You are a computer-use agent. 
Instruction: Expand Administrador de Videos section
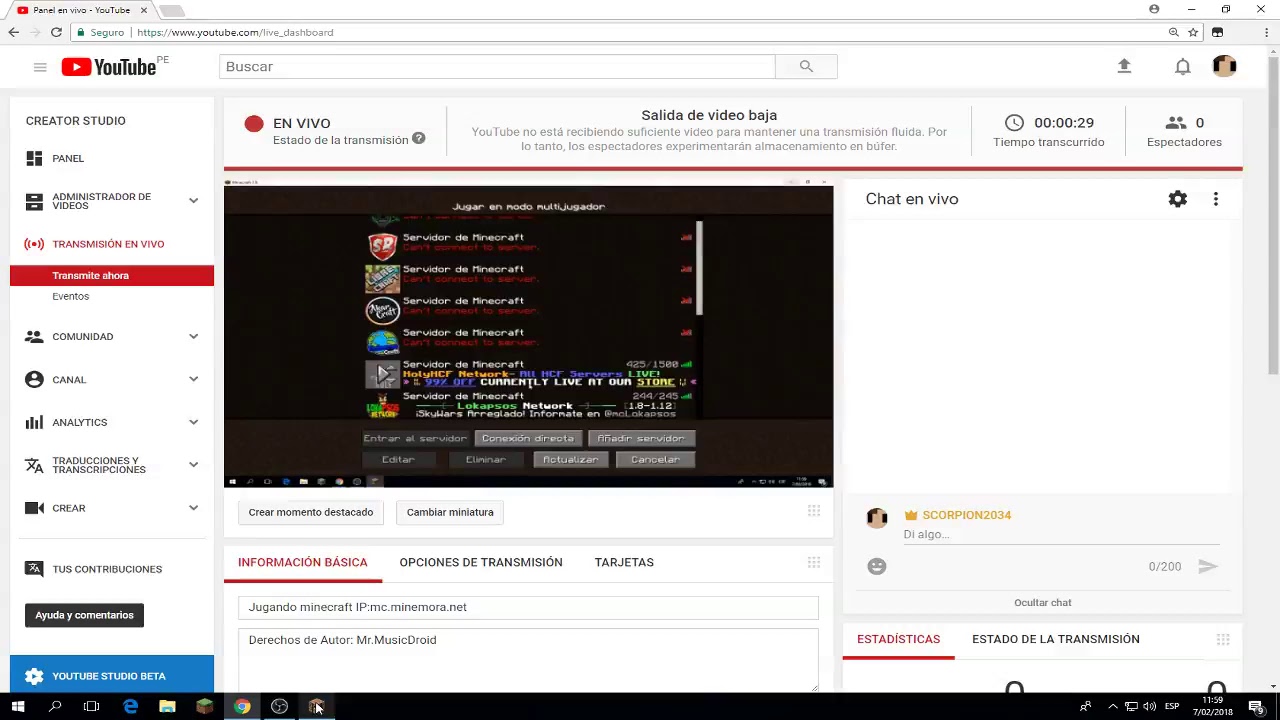(193, 201)
